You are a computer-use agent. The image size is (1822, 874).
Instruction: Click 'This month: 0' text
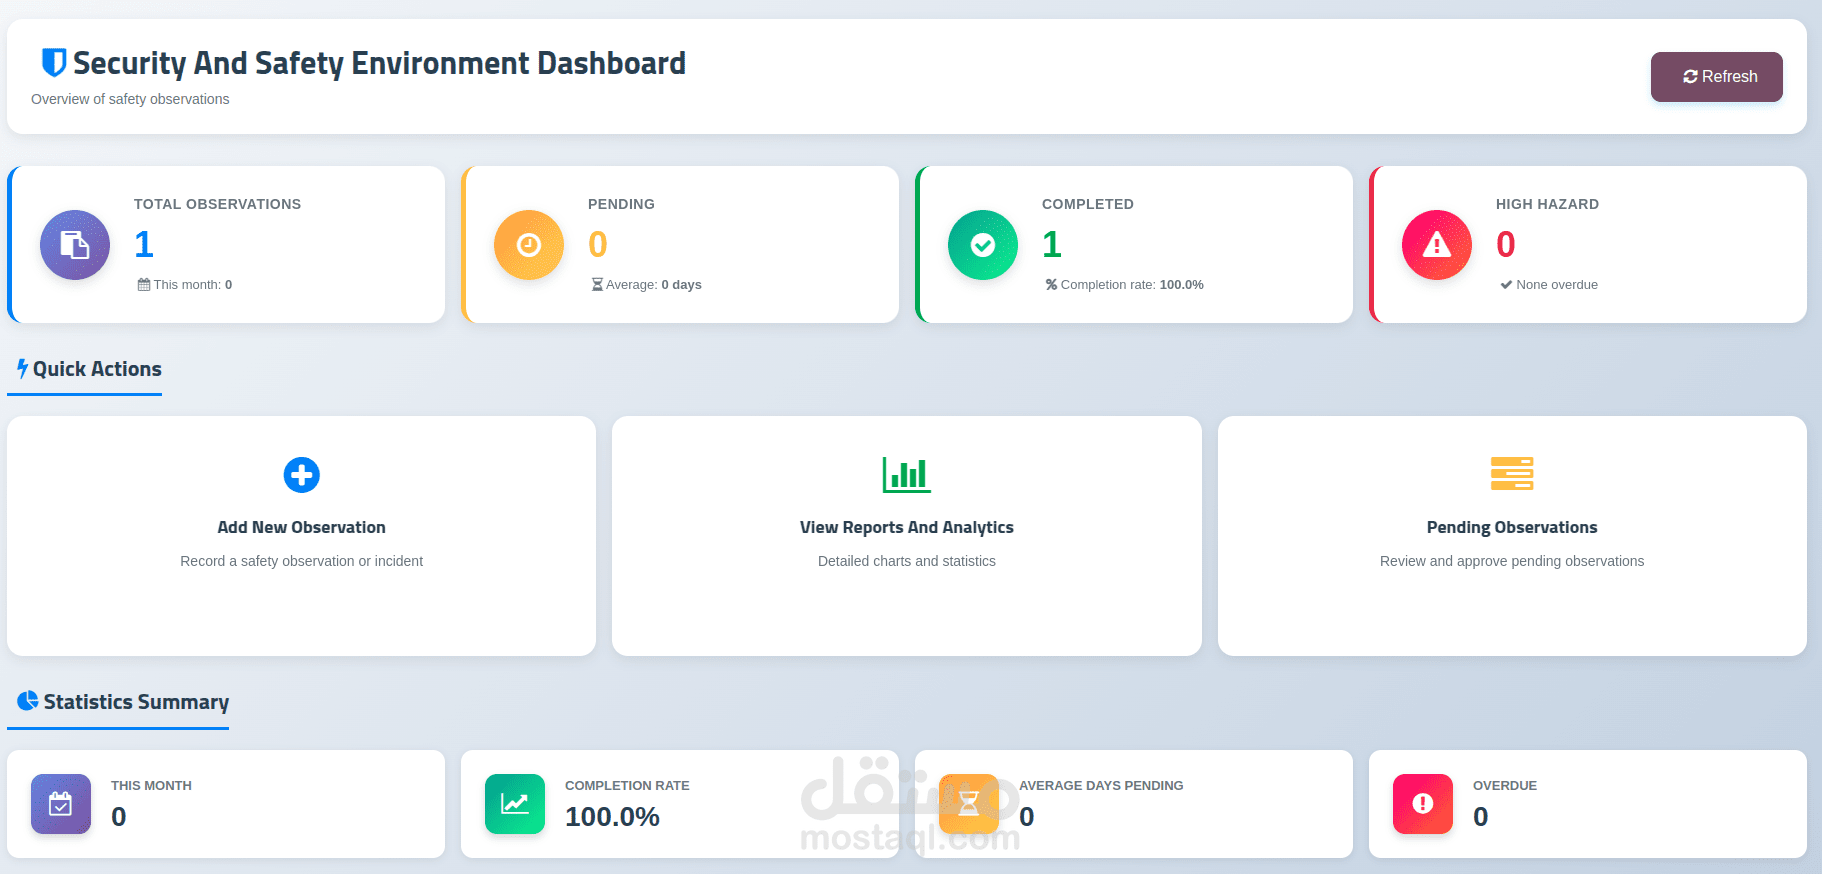[193, 285]
